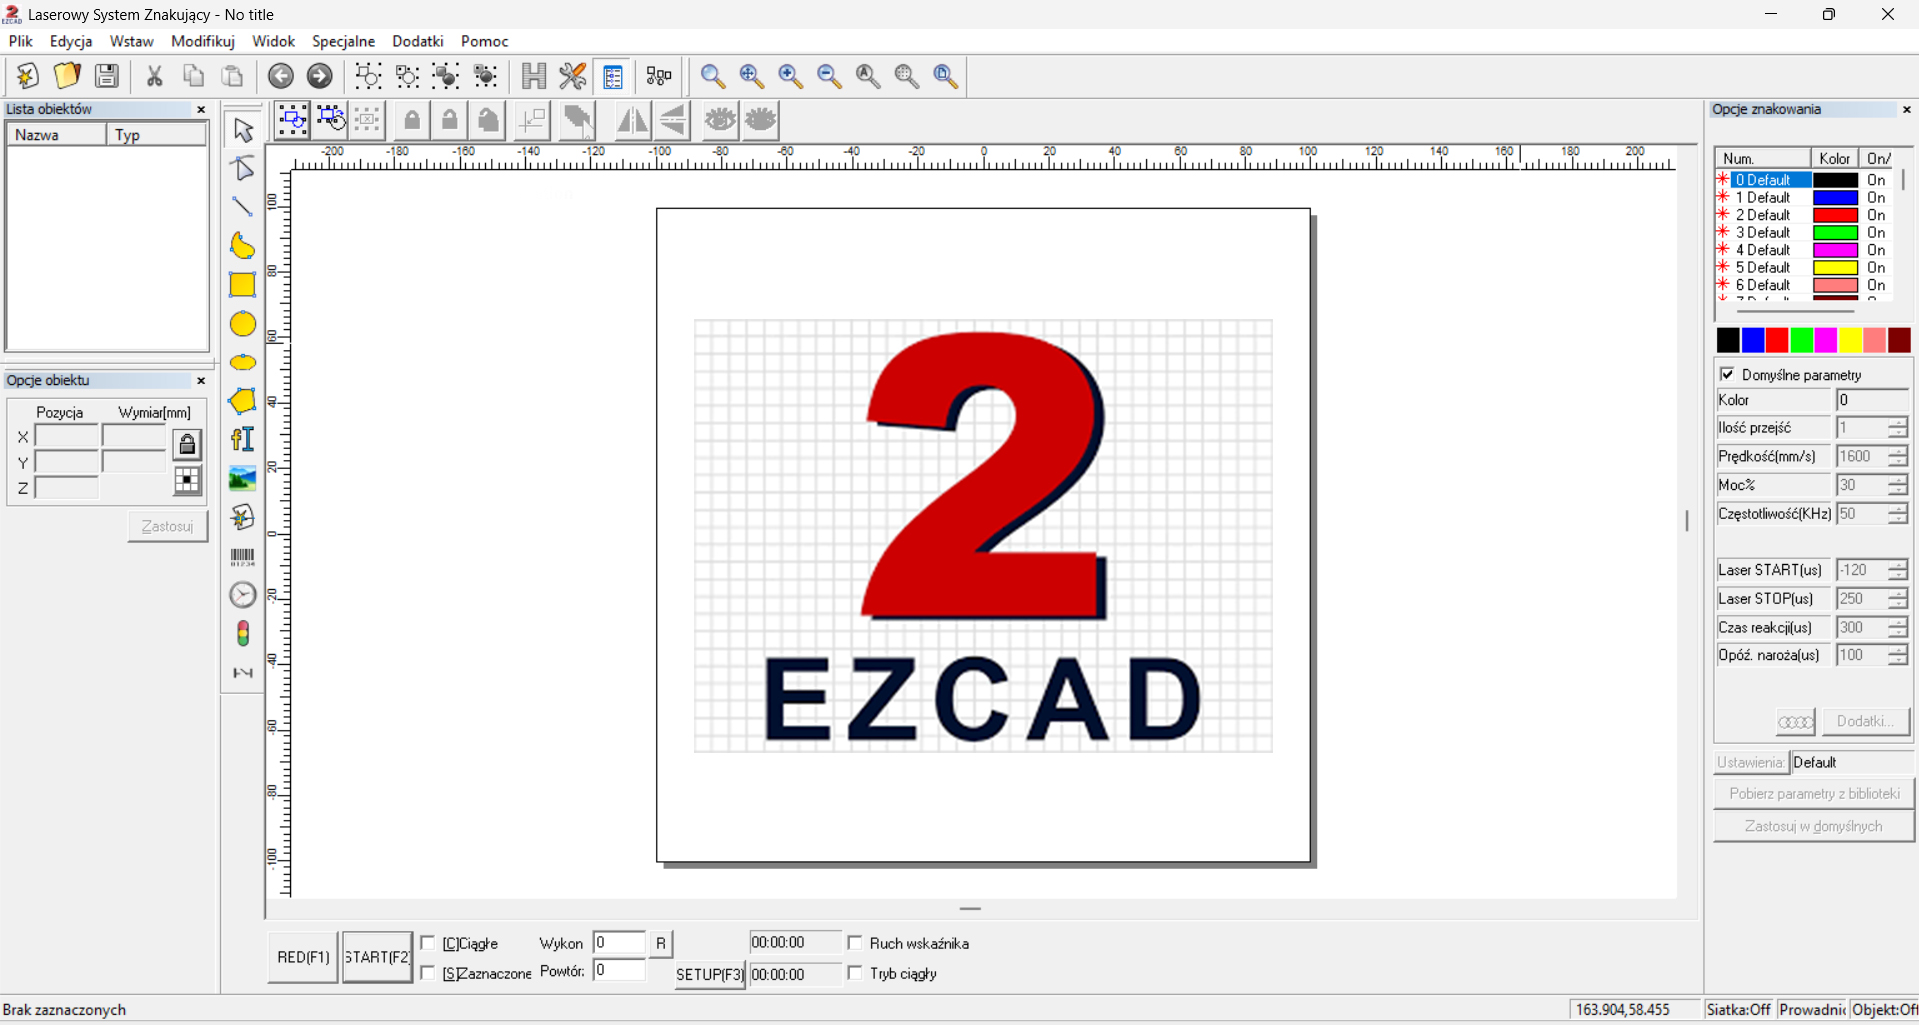Open the Specjalne menu
Screen dimensions: 1919x1025
click(x=343, y=41)
